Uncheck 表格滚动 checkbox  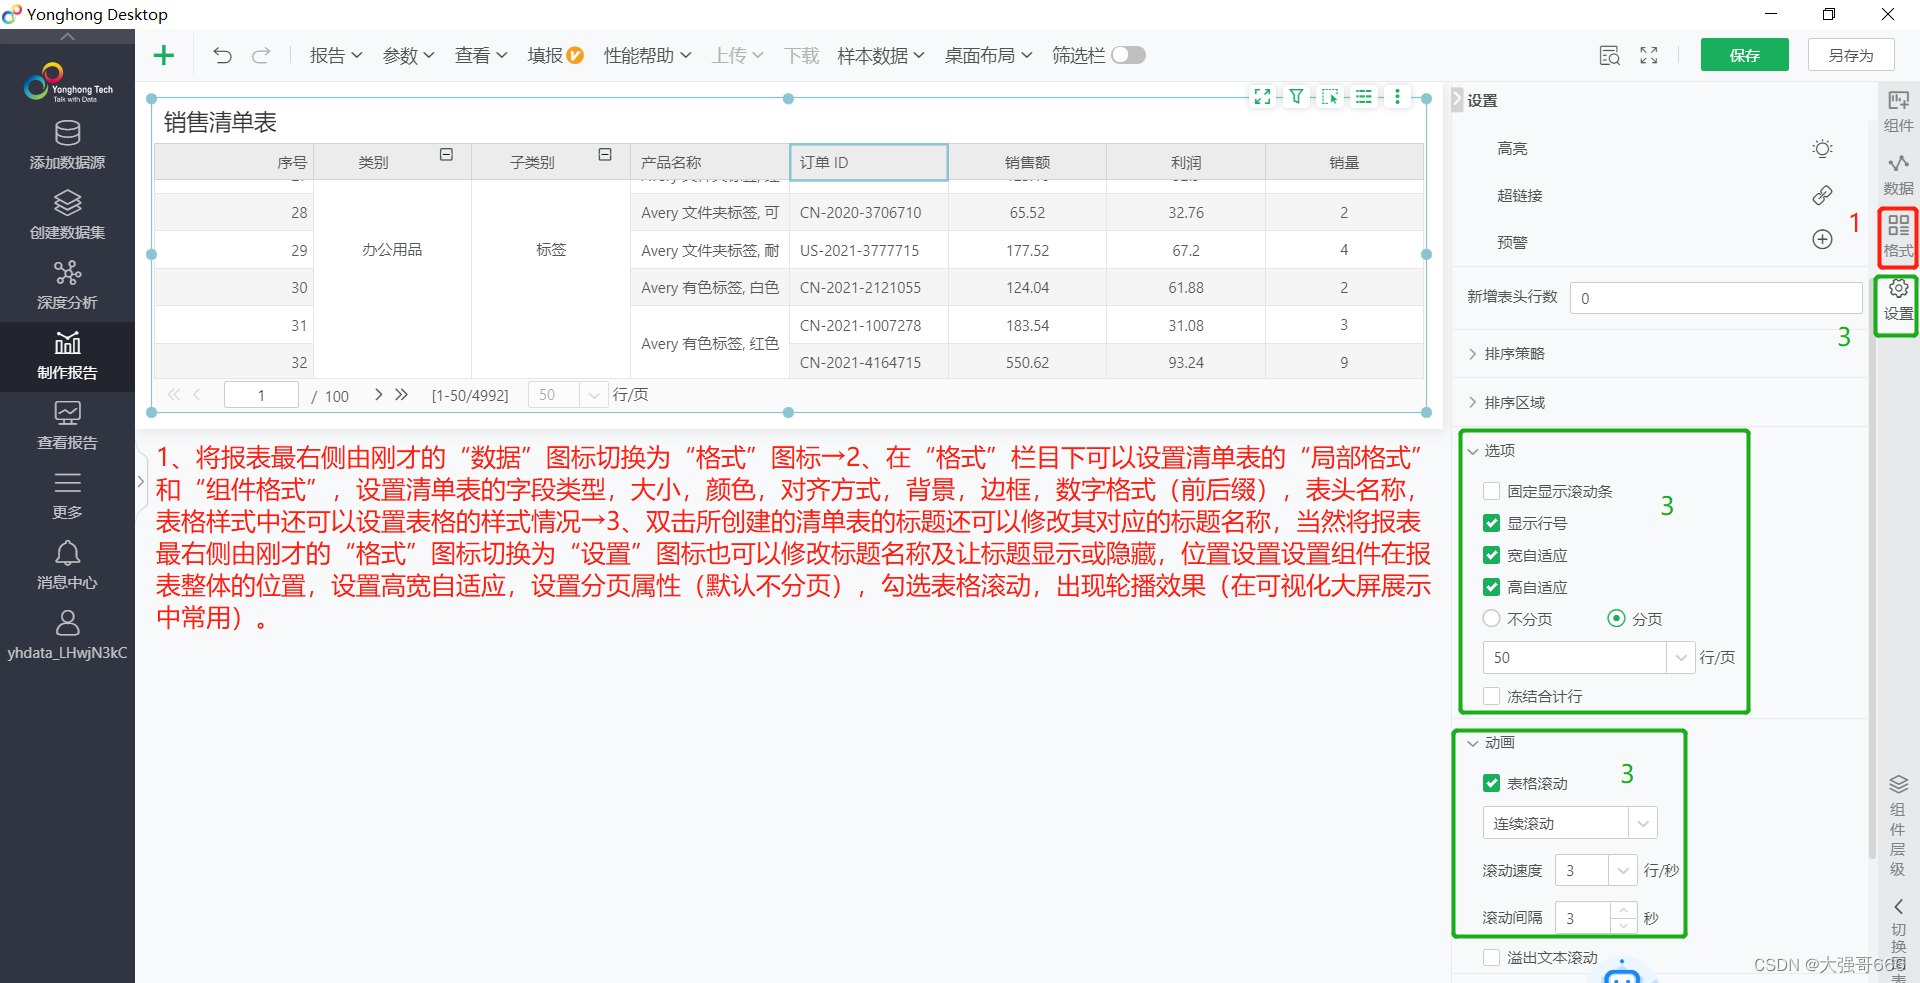pos(1491,783)
